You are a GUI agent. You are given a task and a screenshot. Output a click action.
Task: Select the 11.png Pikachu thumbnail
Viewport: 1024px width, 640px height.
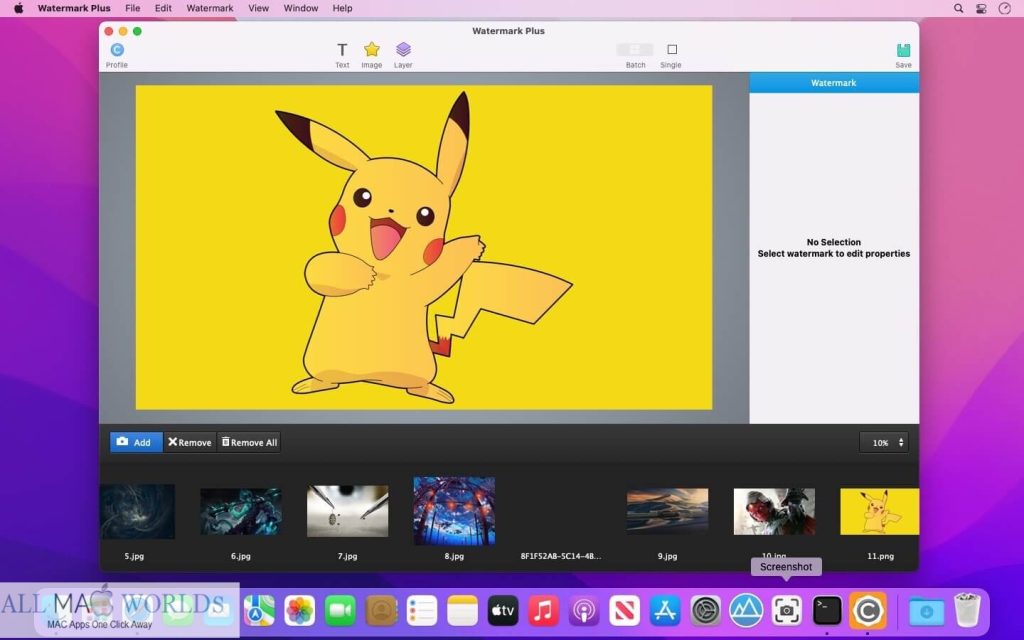pos(879,511)
